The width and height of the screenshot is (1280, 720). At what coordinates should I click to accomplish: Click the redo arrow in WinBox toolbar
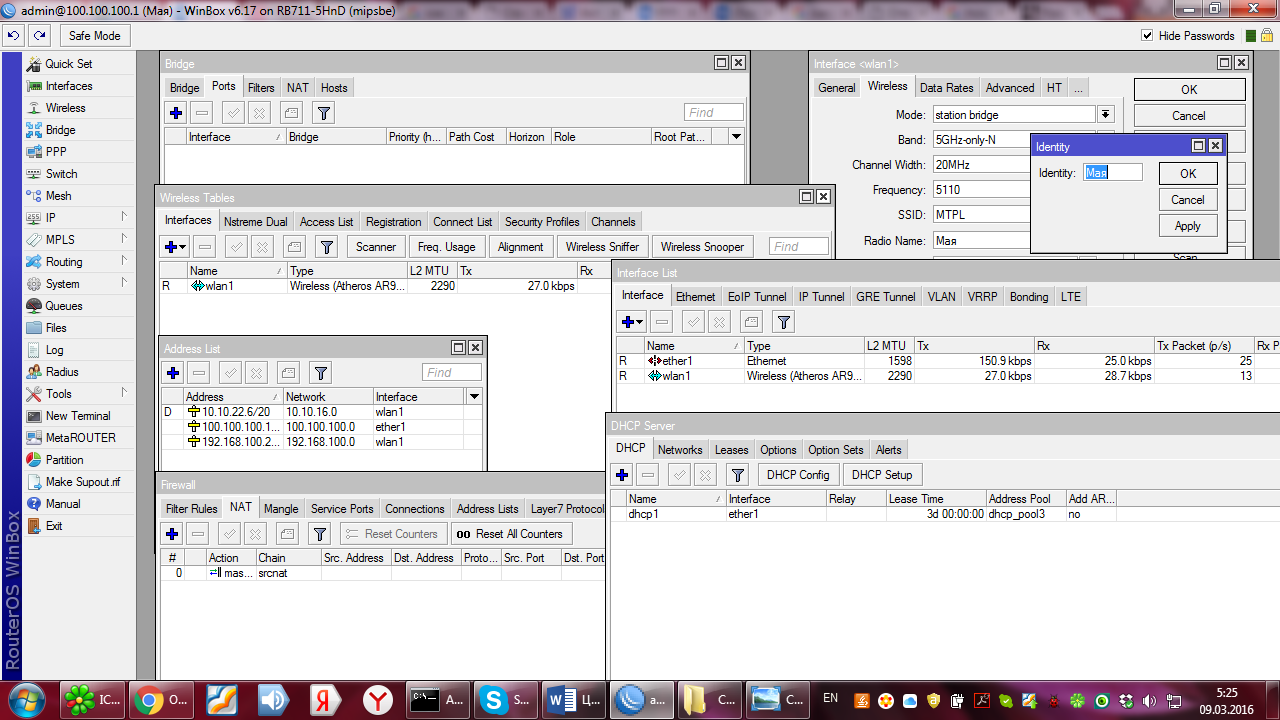[39, 36]
